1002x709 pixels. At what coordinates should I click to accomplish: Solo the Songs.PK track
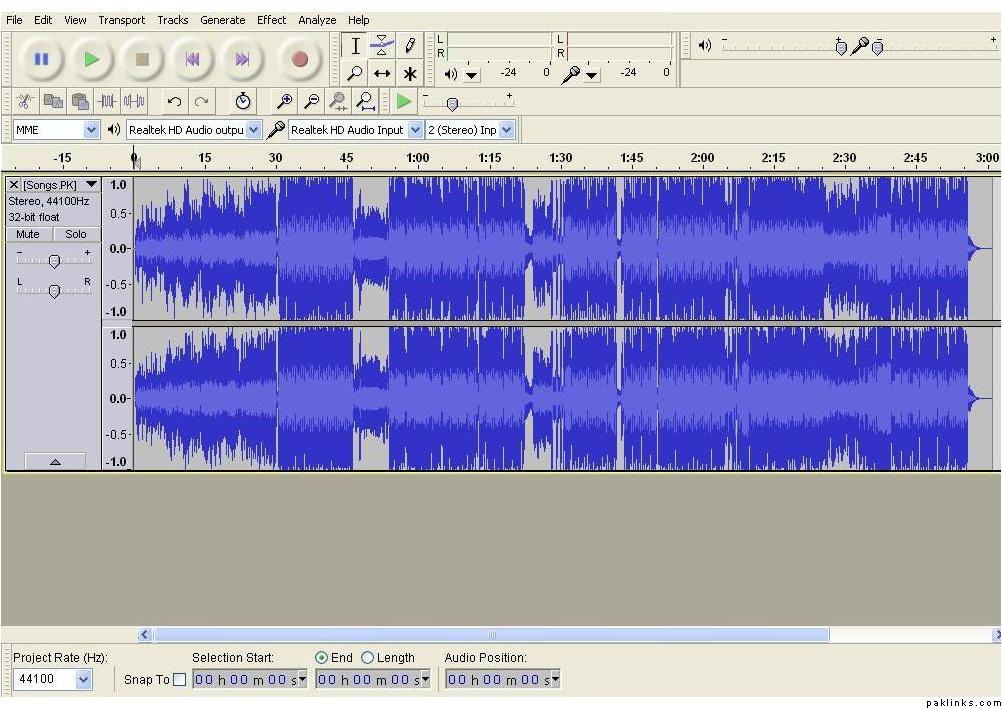(76, 234)
